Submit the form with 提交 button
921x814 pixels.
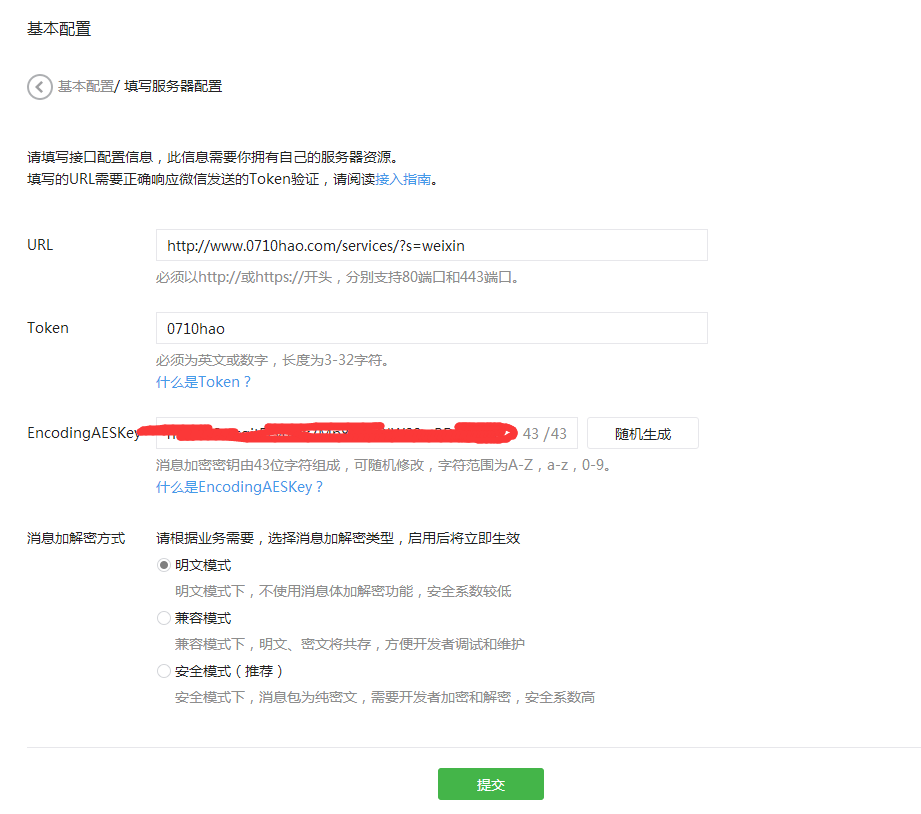tap(490, 784)
